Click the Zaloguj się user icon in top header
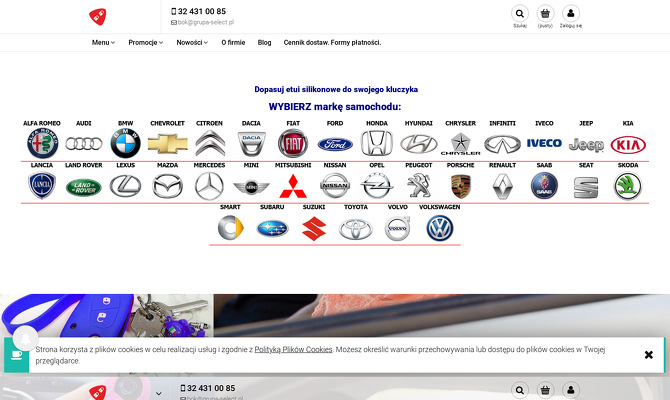 point(571,14)
